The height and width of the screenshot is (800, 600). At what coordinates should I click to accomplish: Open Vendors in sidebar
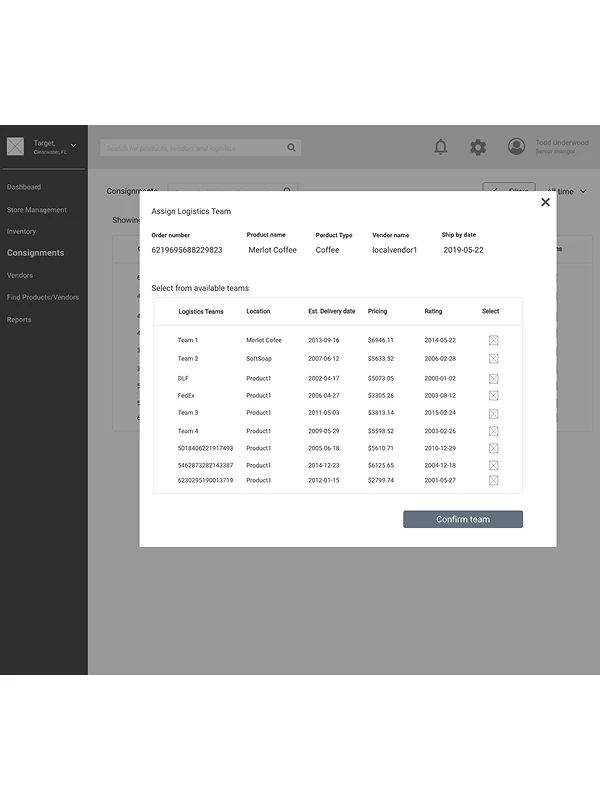click(x=20, y=276)
